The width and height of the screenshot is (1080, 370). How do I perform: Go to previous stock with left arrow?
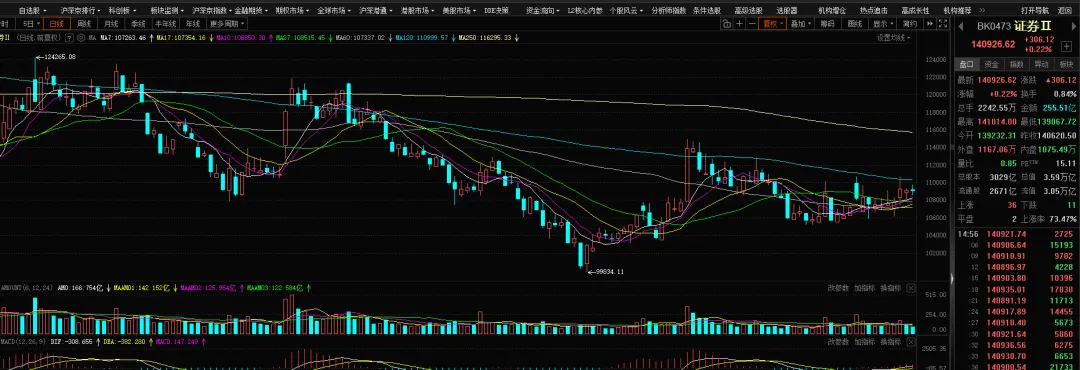(961, 27)
